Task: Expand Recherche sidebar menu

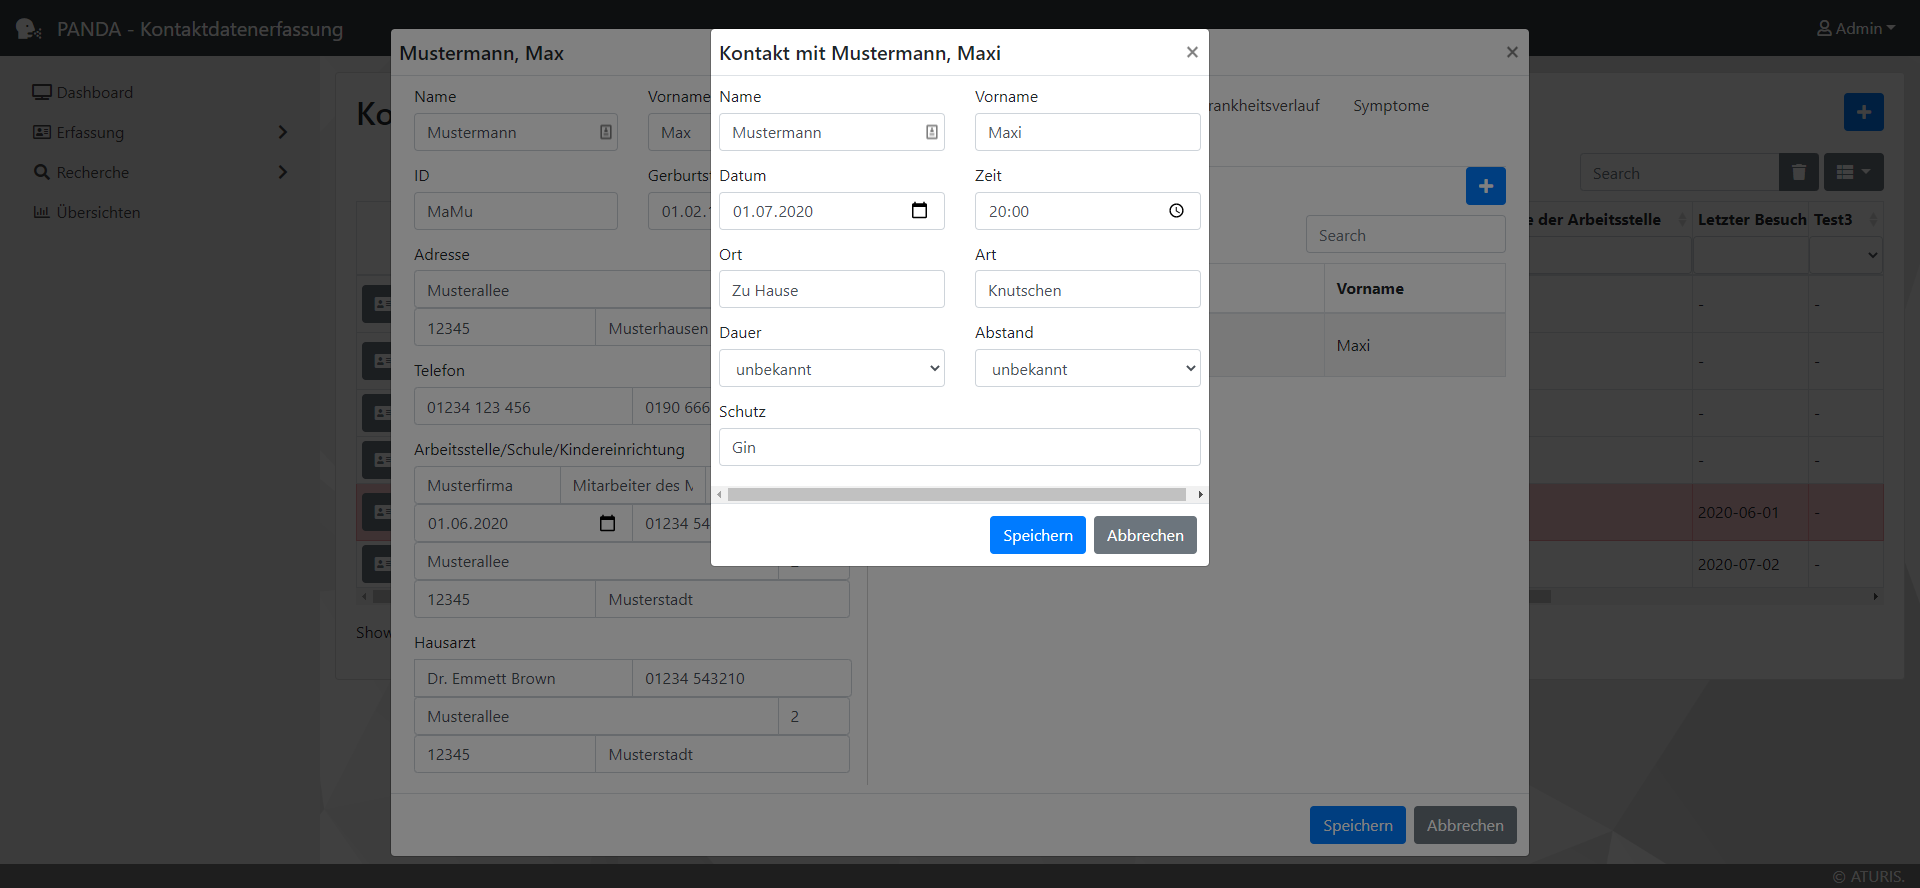Action: 160,172
